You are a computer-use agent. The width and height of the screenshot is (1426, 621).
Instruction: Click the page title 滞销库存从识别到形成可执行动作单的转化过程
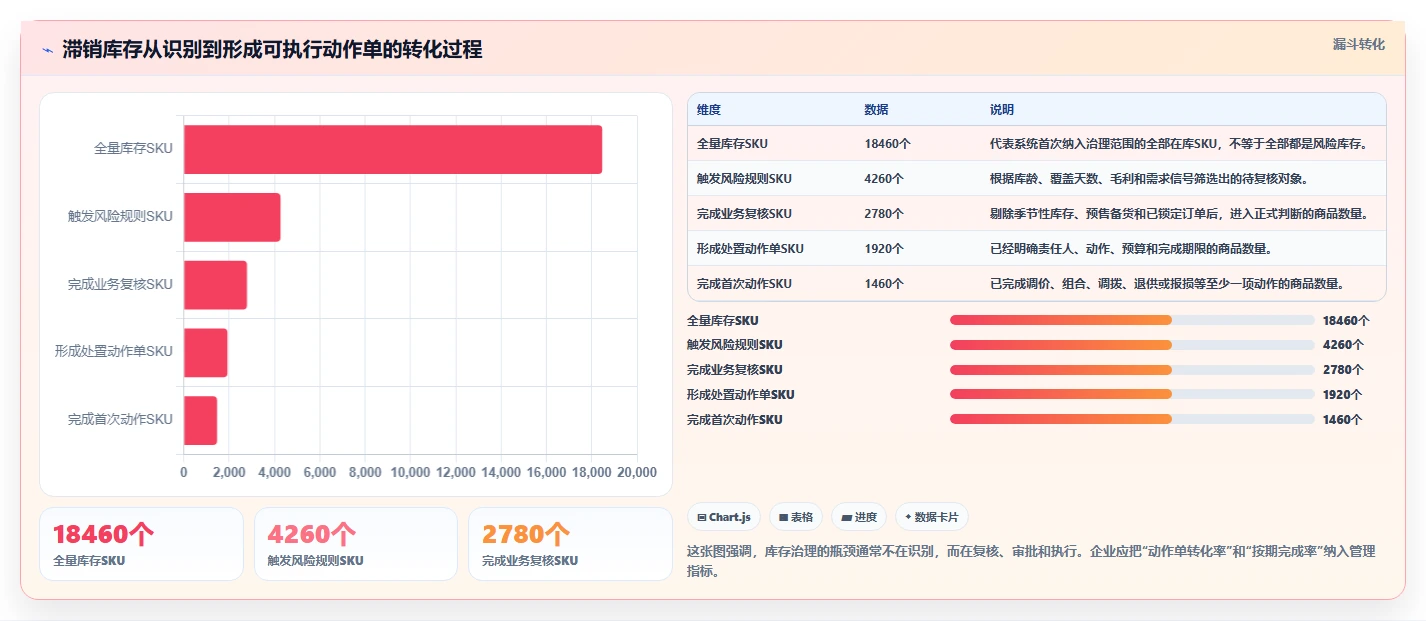272,50
